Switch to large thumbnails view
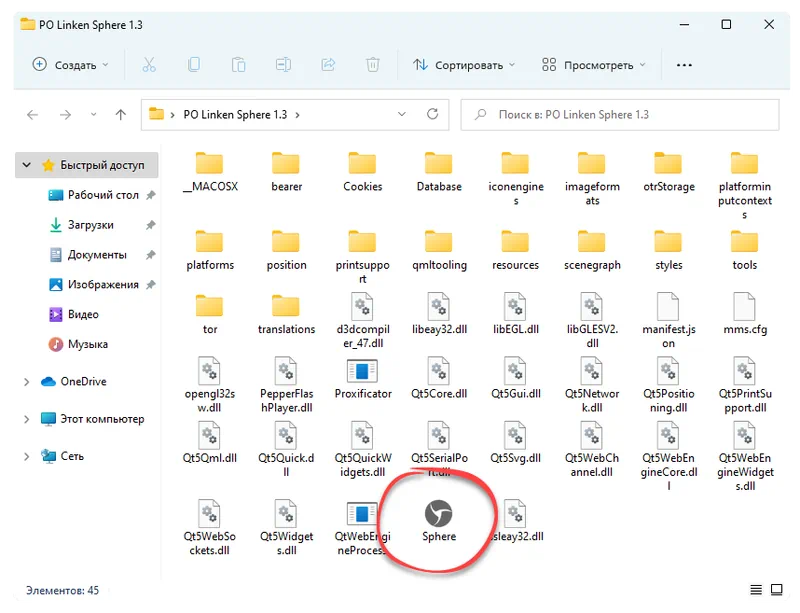 click(x=777, y=590)
